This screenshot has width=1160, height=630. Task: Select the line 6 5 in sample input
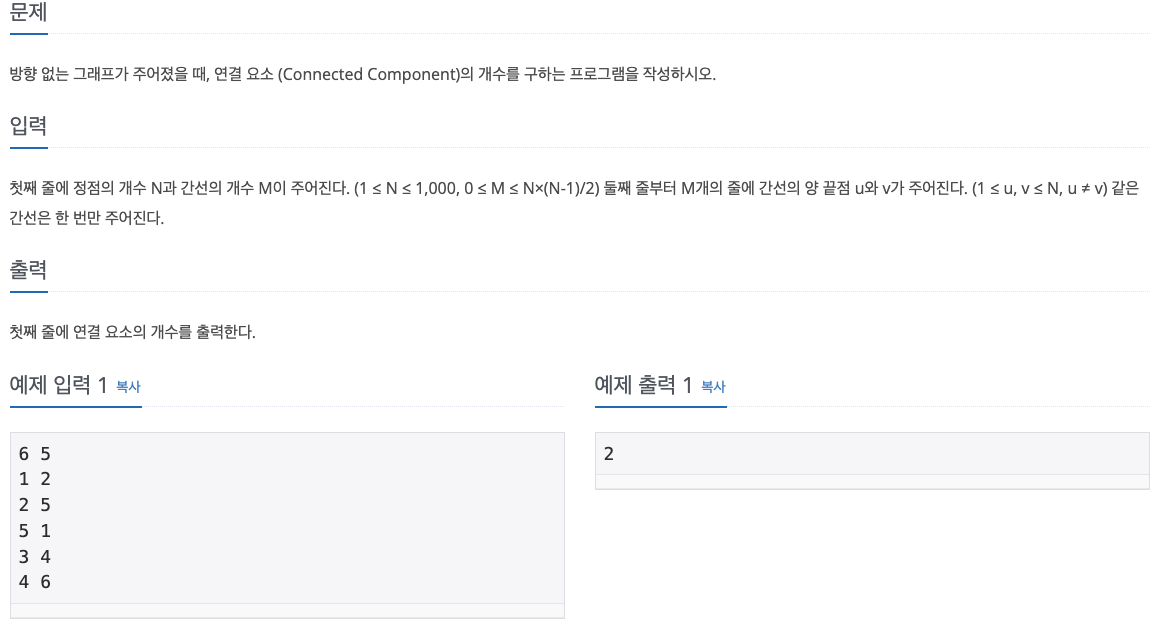click(33, 453)
